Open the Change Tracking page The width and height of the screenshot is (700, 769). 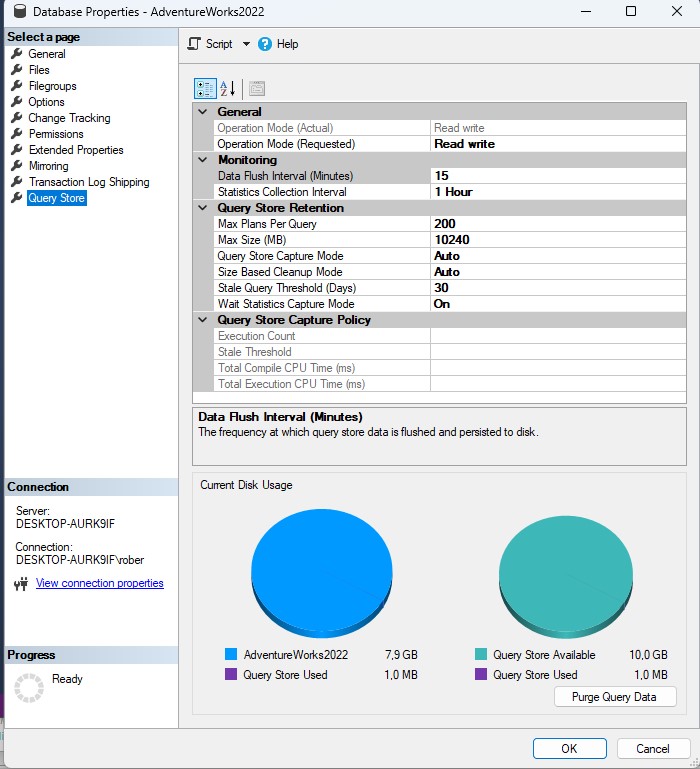click(x=69, y=118)
